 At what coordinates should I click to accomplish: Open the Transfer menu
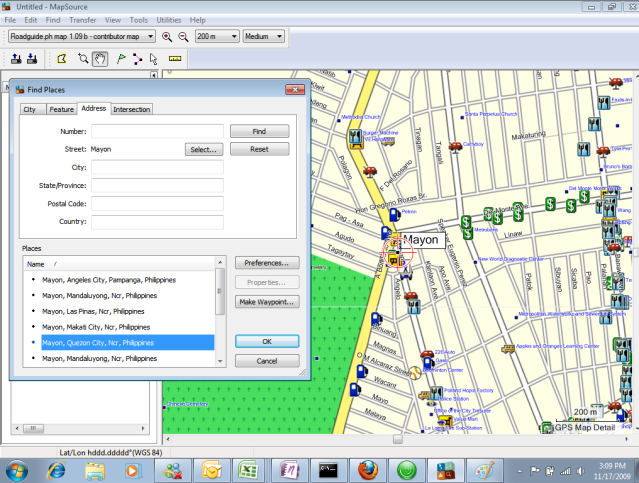click(x=83, y=20)
